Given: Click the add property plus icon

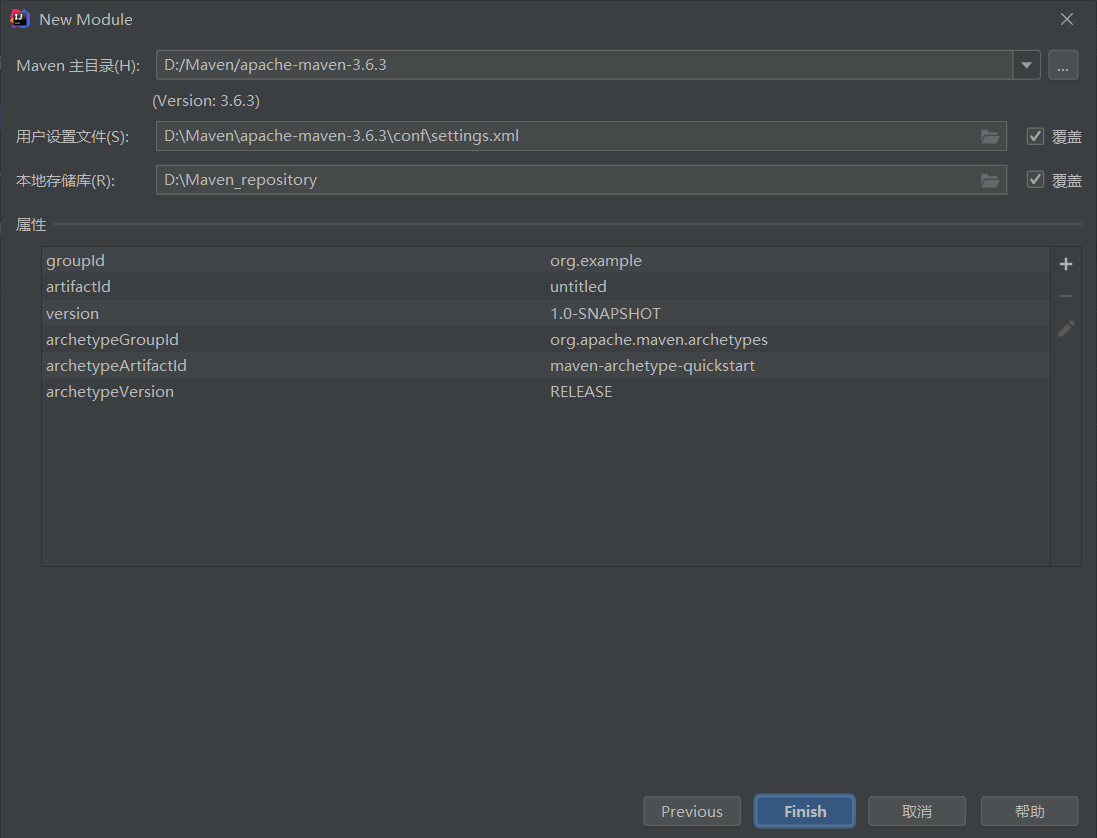Looking at the screenshot, I should 1066,264.
